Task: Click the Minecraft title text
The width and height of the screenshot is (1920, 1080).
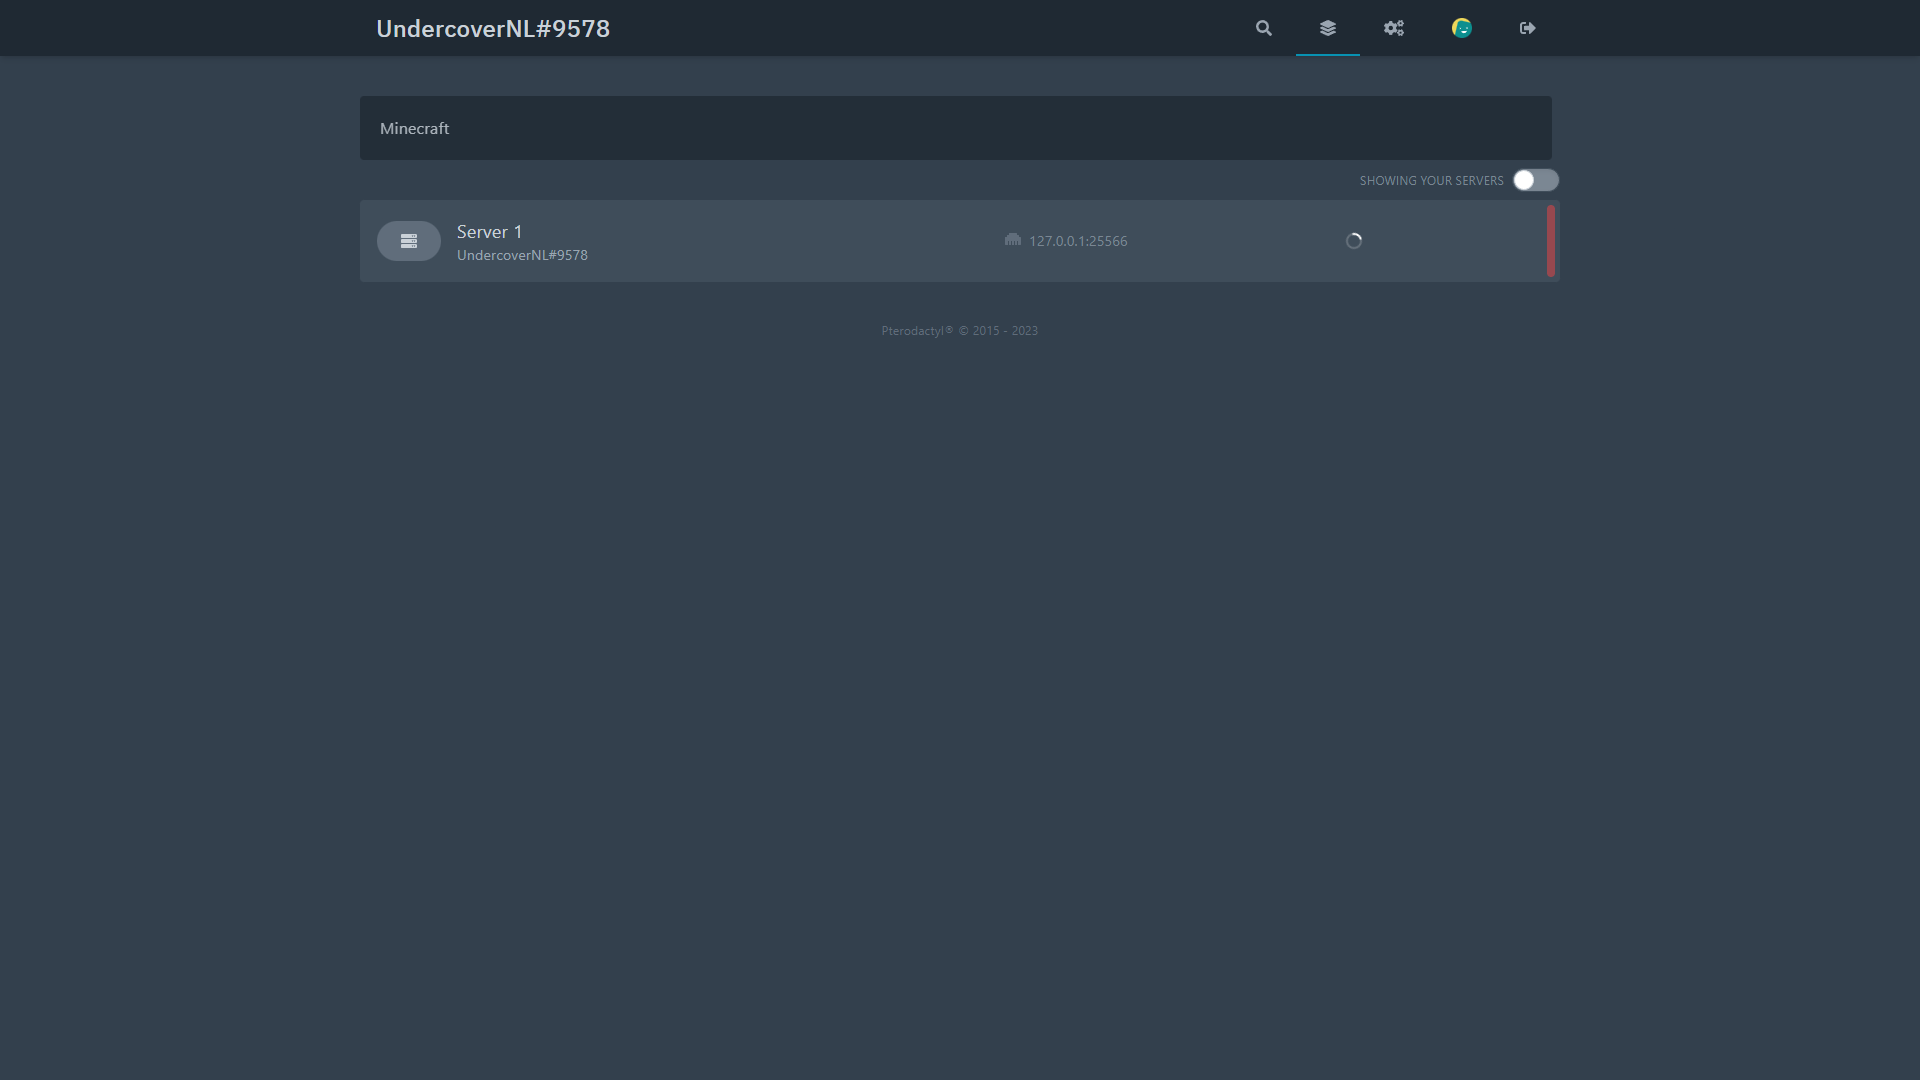Action: pyautogui.click(x=414, y=128)
